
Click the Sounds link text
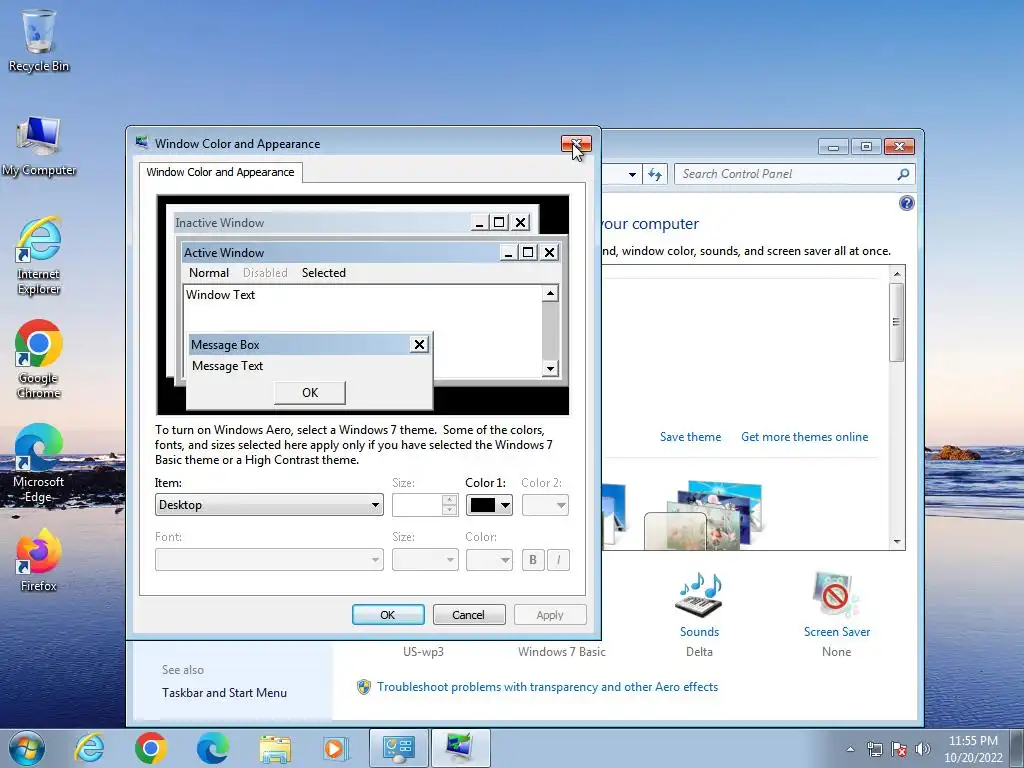699,632
